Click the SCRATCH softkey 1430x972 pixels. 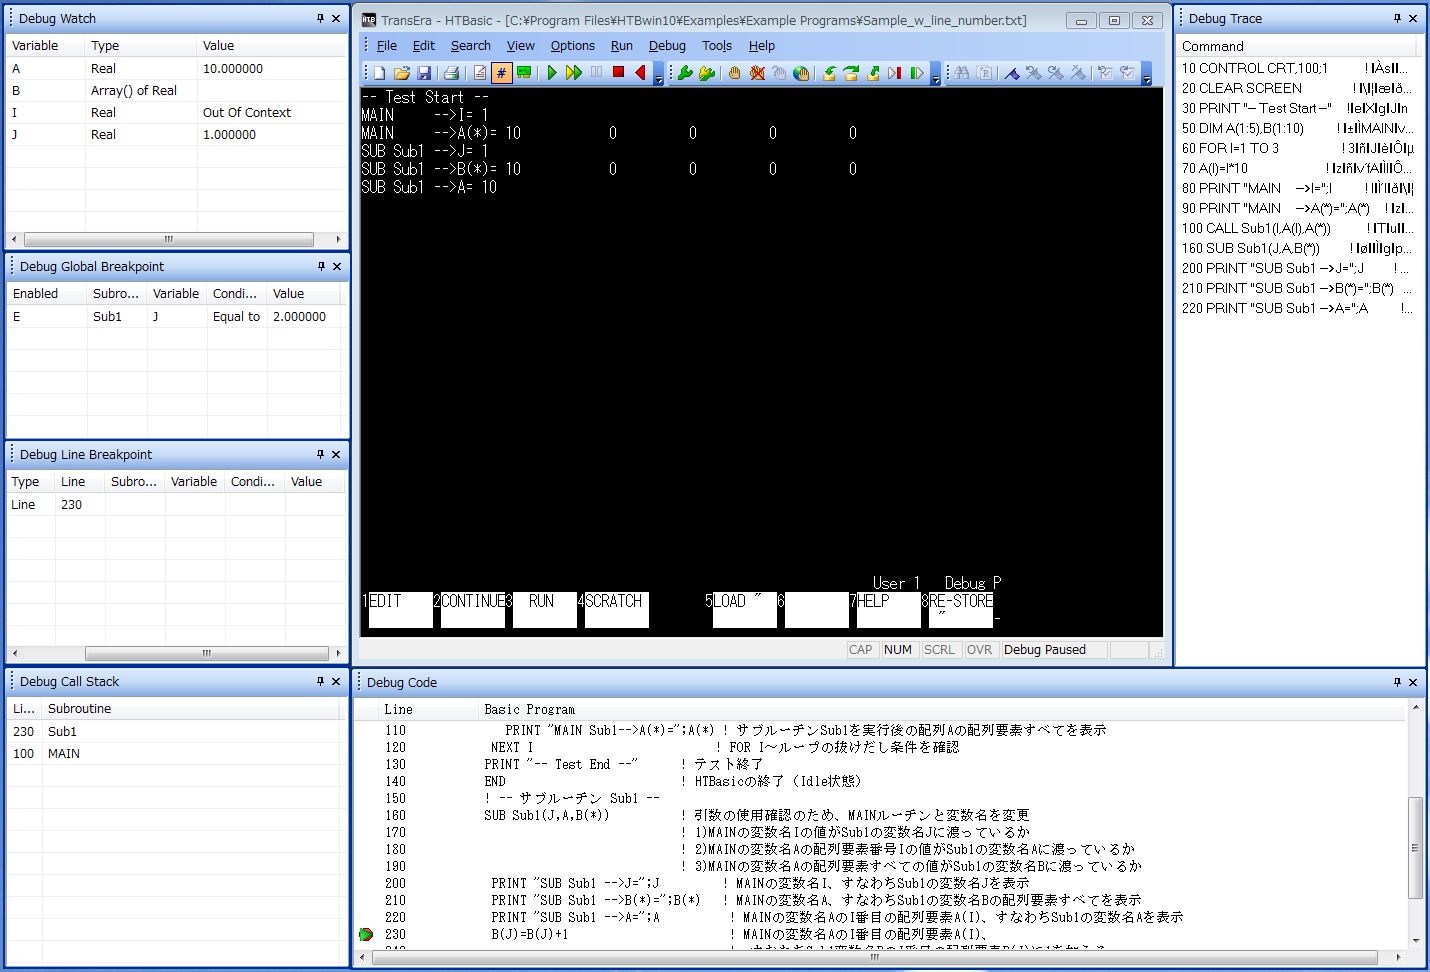[x=616, y=610]
